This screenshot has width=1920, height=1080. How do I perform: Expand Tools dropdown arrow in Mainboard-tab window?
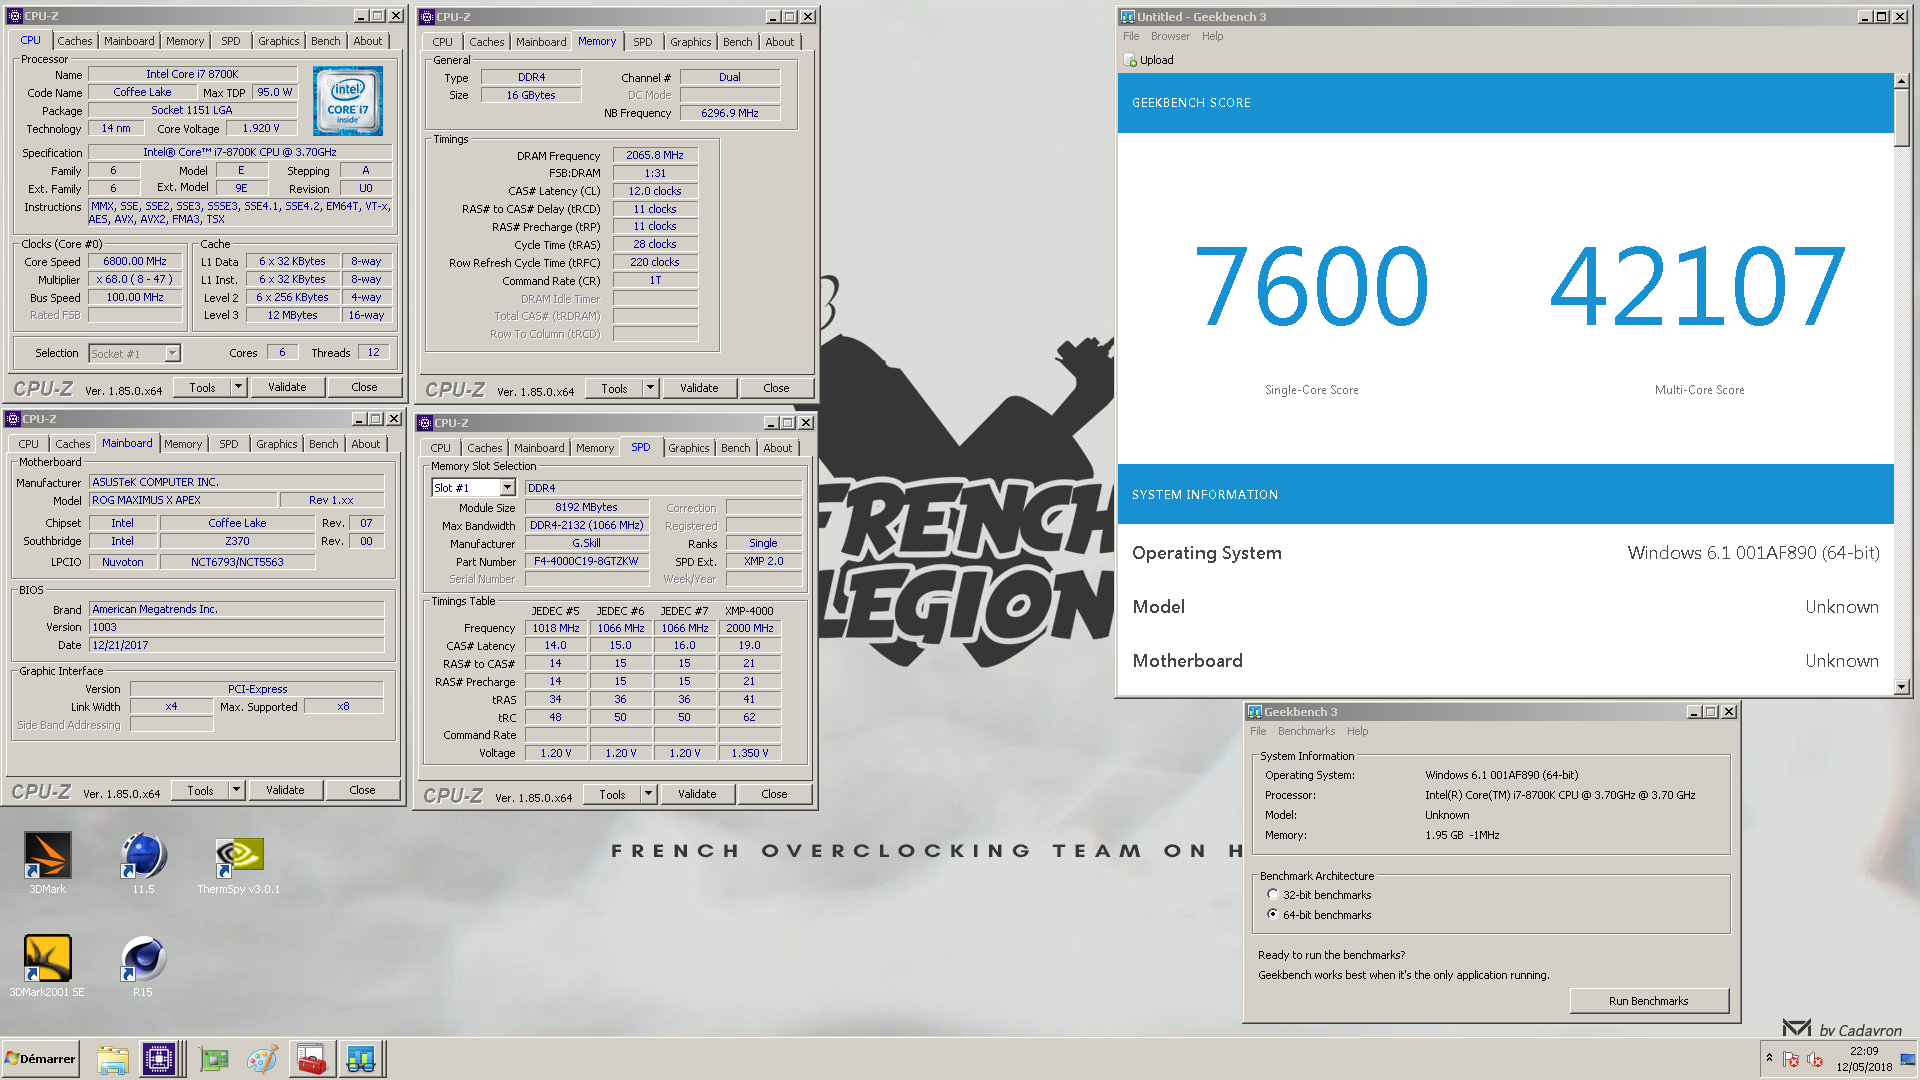coord(236,791)
